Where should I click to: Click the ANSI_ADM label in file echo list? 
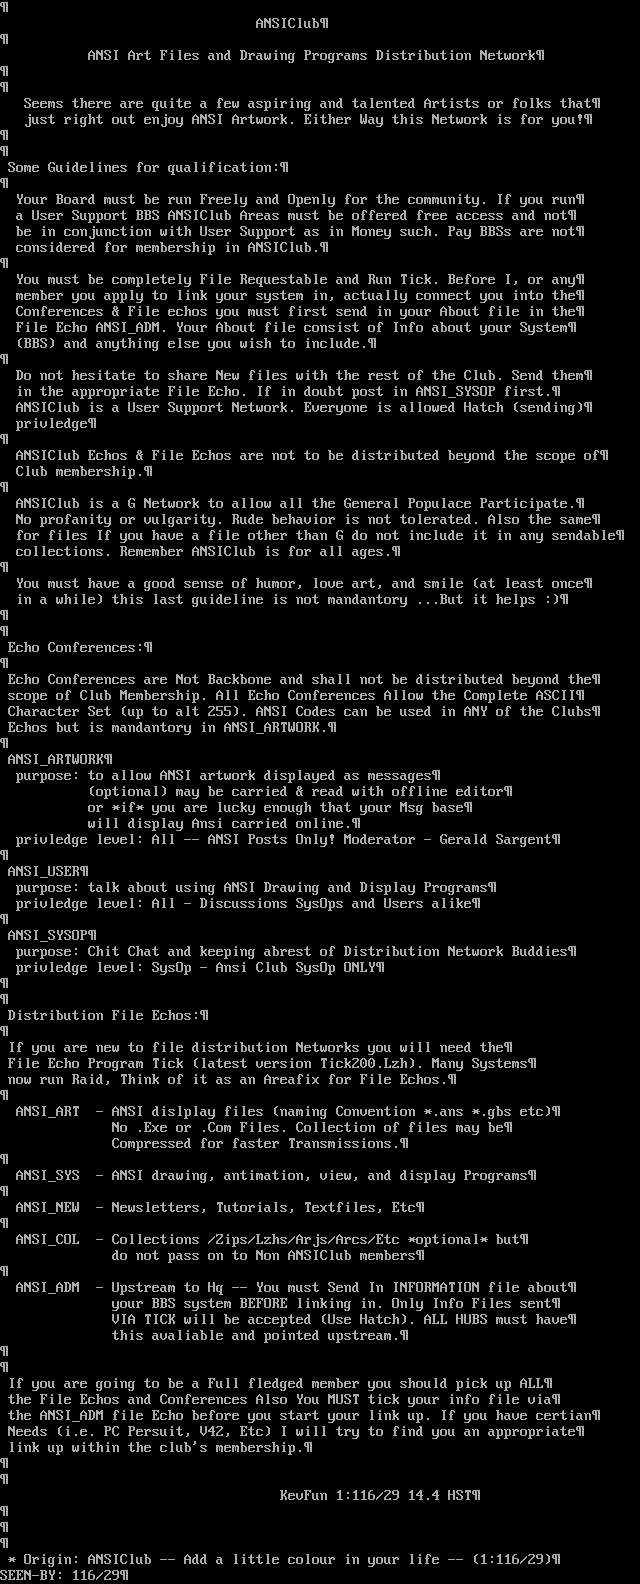[48, 1287]
